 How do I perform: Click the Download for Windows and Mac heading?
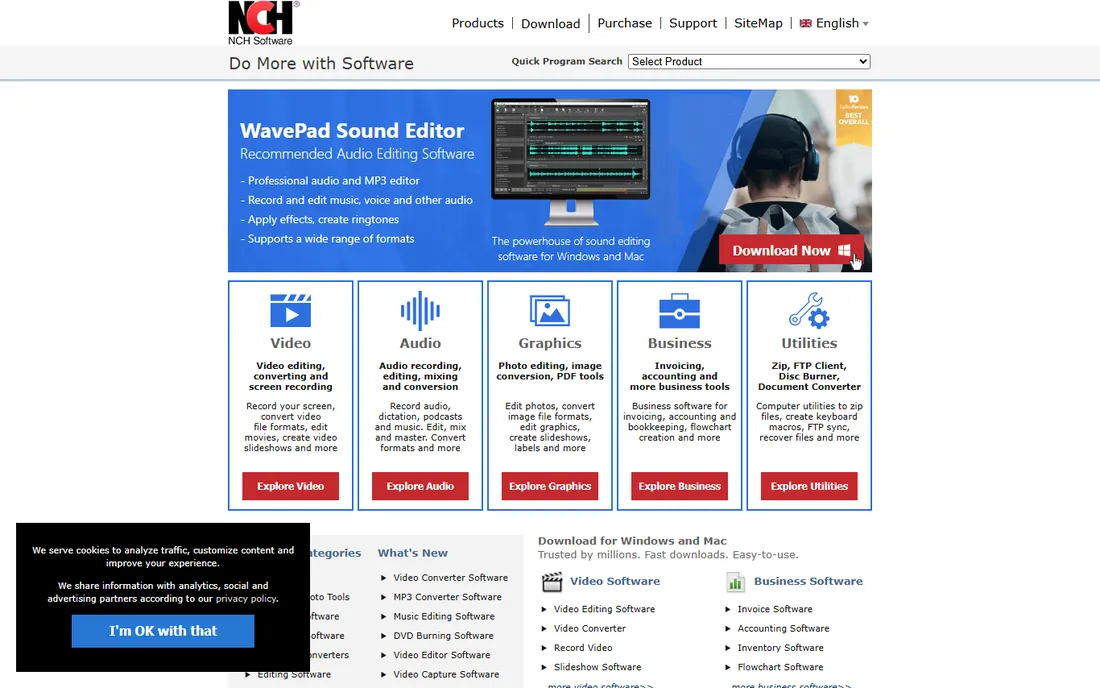pos(632,541)
